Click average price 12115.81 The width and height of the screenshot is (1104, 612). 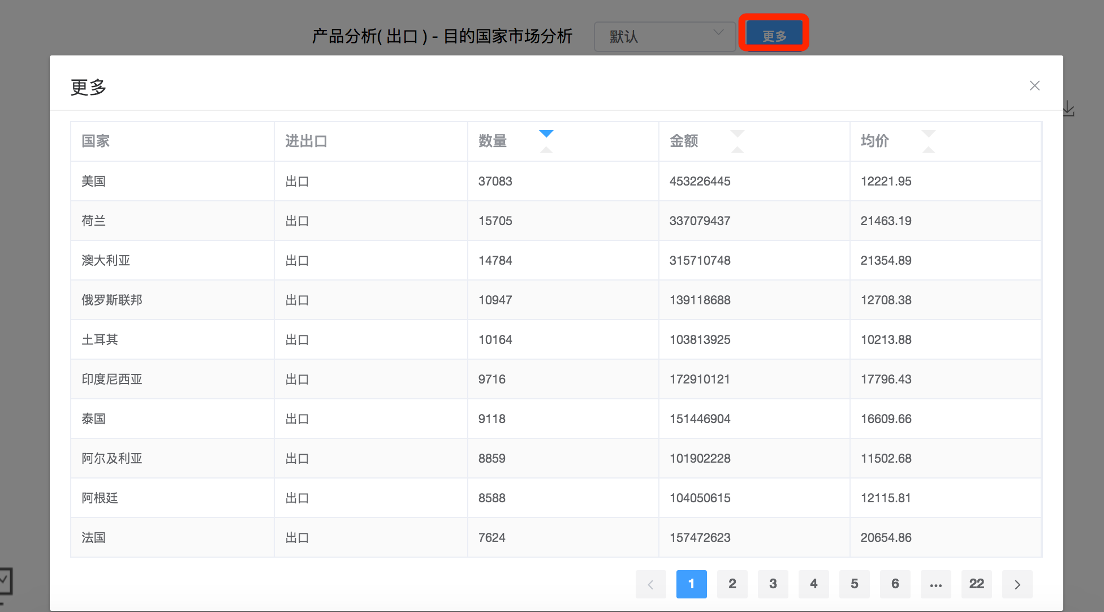[x=885, y=498]
